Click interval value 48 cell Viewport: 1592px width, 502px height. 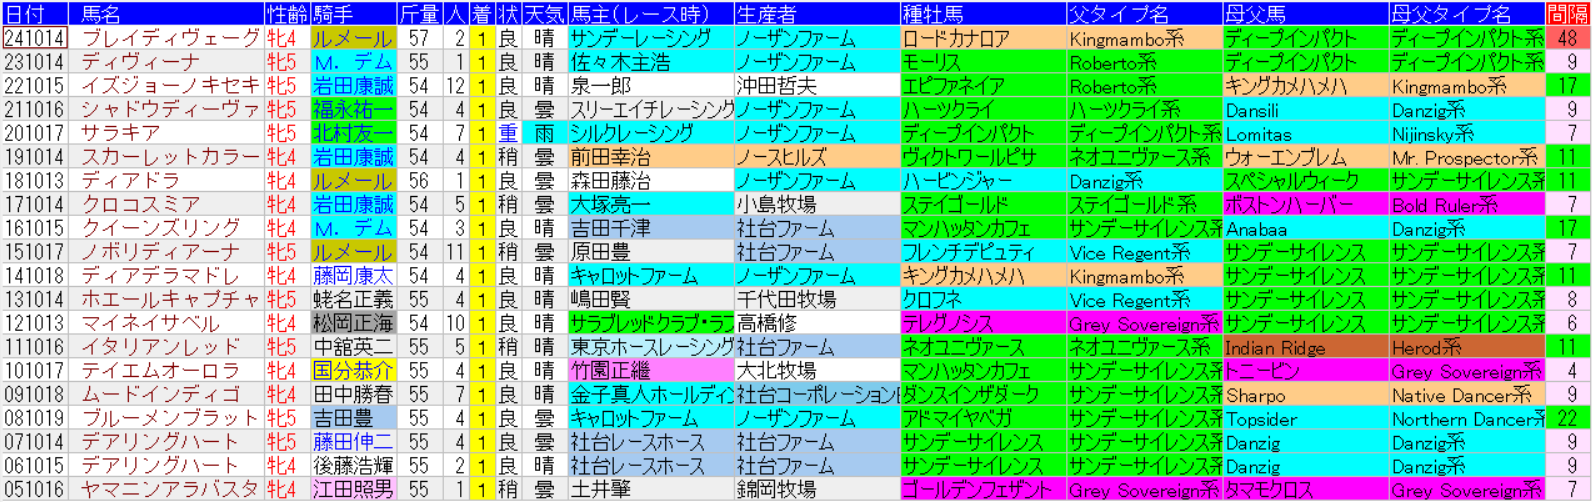click(x=1567, y=38)
